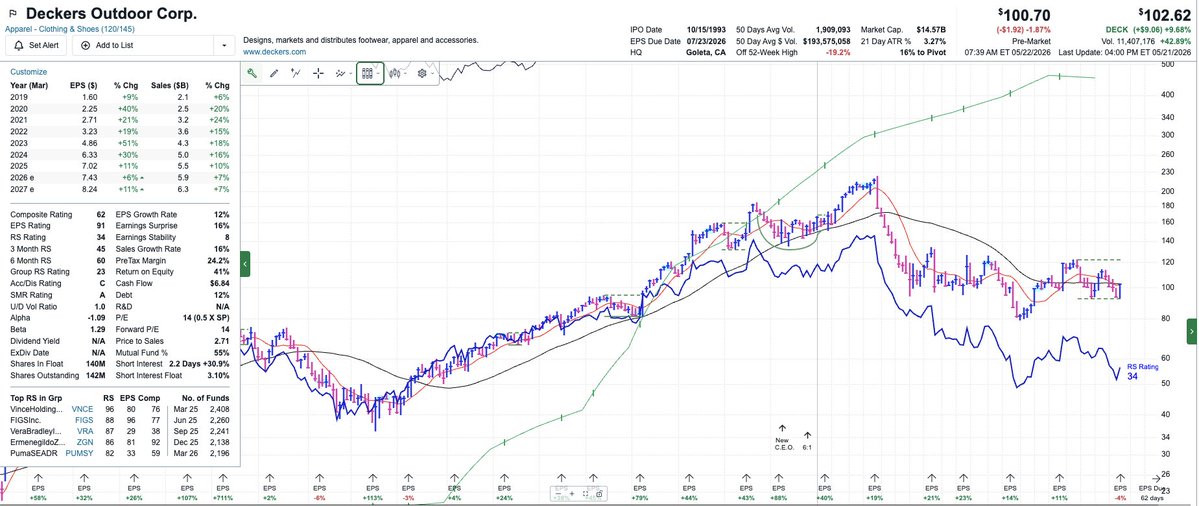Expand the candlestick chart style dropdown

[405, 73]
